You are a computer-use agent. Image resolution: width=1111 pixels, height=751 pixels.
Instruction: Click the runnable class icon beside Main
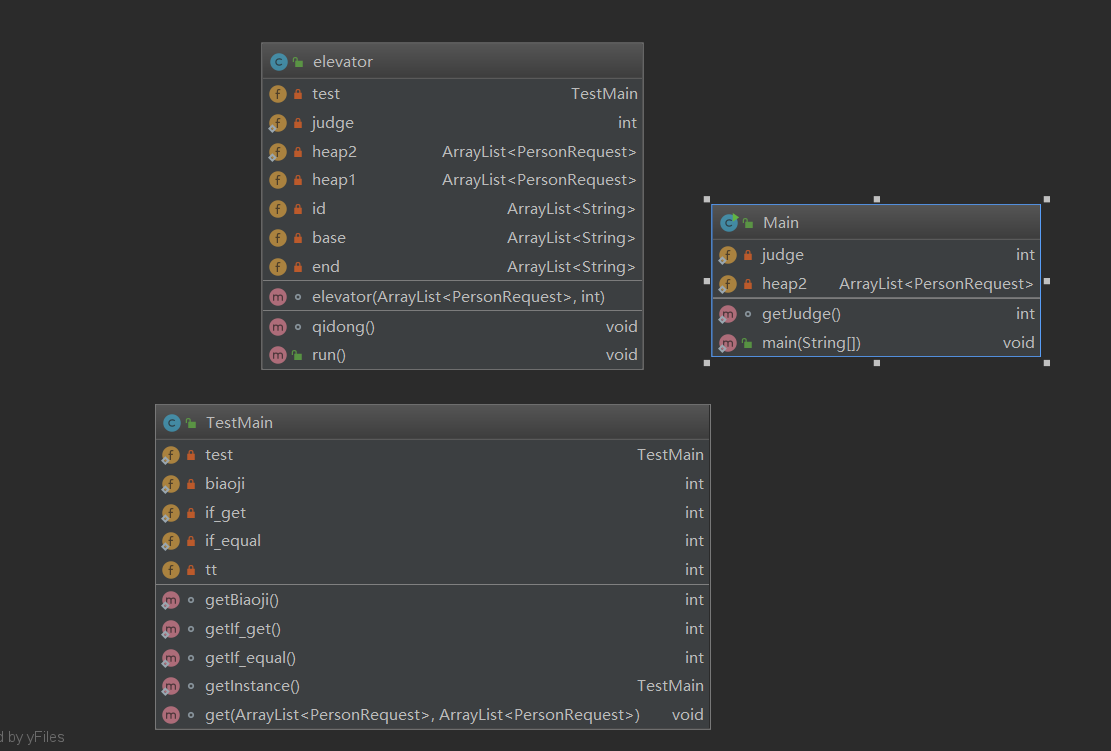pyautogui.click(x=728, y=223)
